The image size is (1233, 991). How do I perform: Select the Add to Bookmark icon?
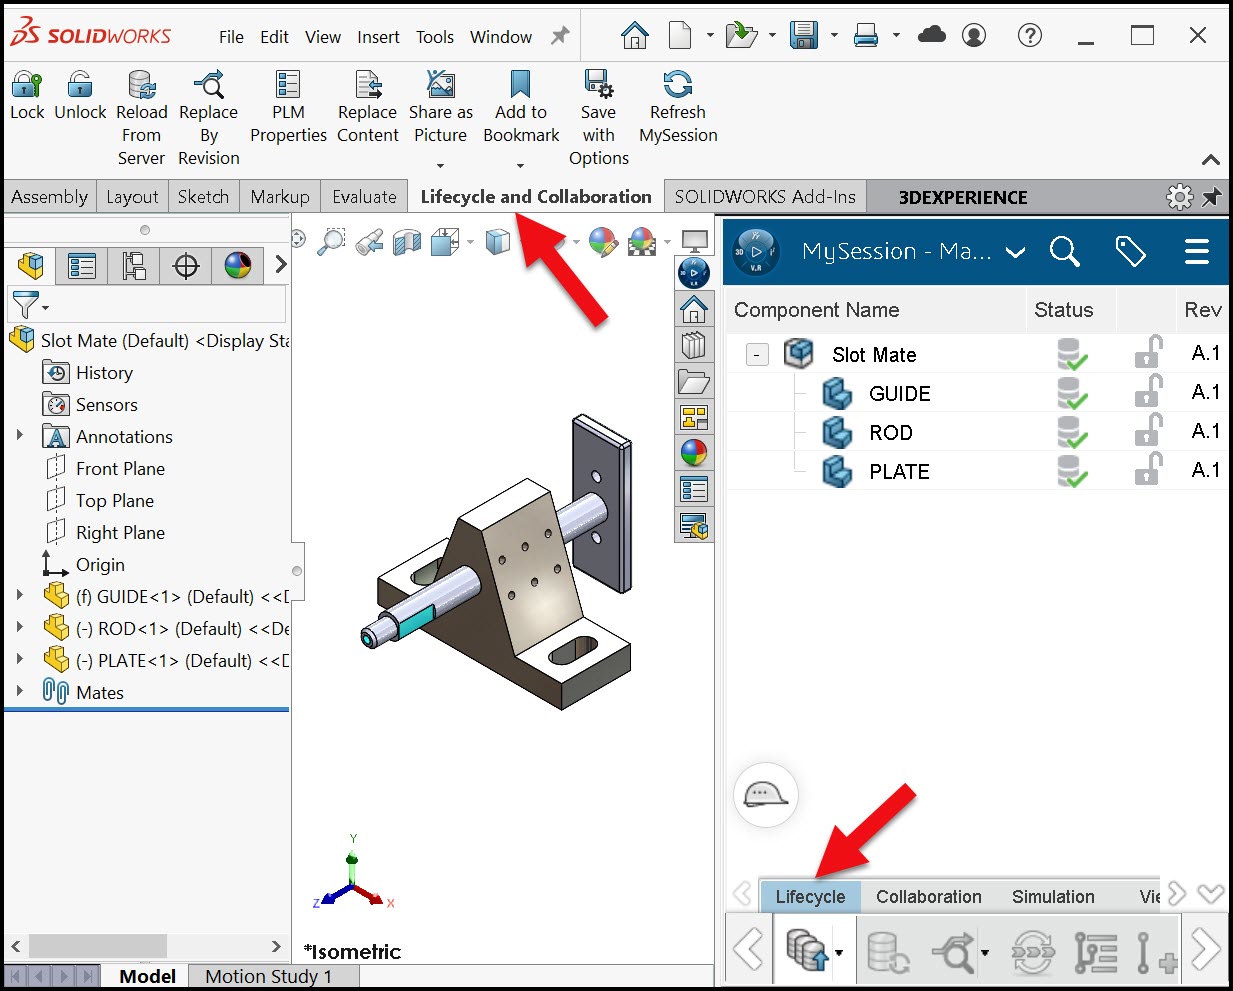click(x=520, y=86)
